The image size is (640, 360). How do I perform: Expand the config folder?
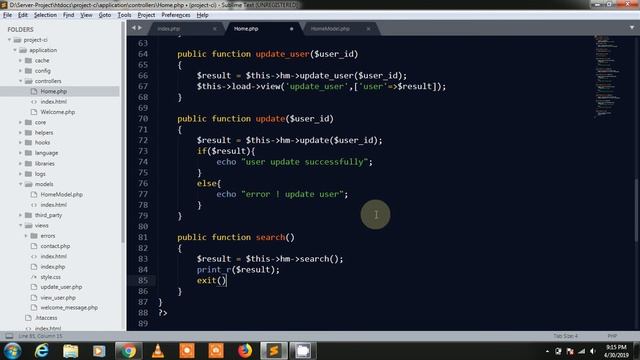20,71
